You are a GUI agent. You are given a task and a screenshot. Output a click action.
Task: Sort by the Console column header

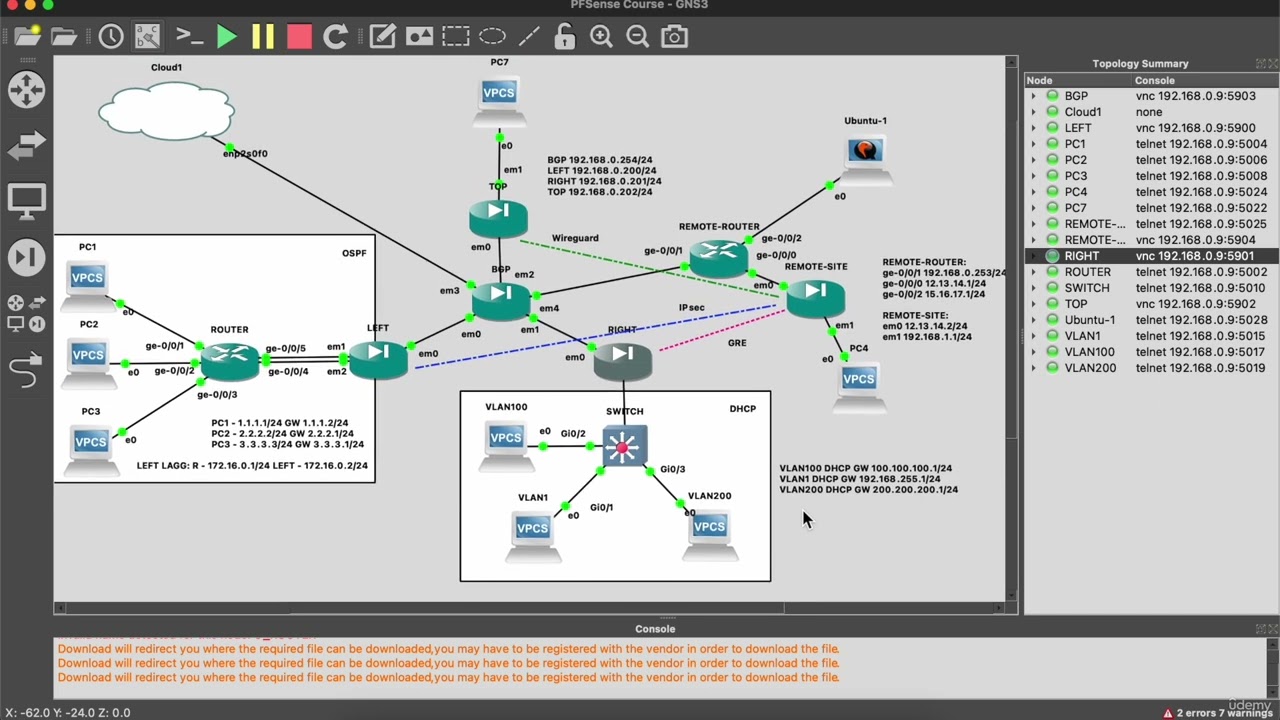(x=1204, y=80)
